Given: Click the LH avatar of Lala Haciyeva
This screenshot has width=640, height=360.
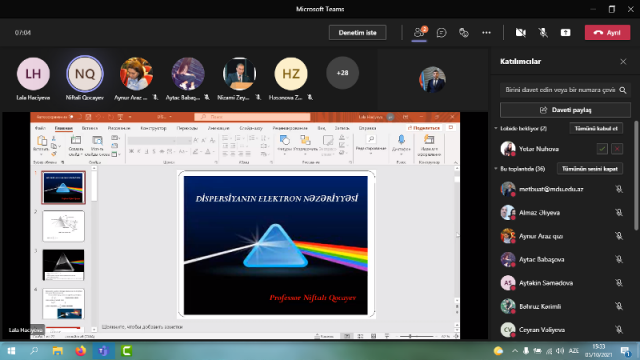Looking at the screenshot, I should coord(33,74).
